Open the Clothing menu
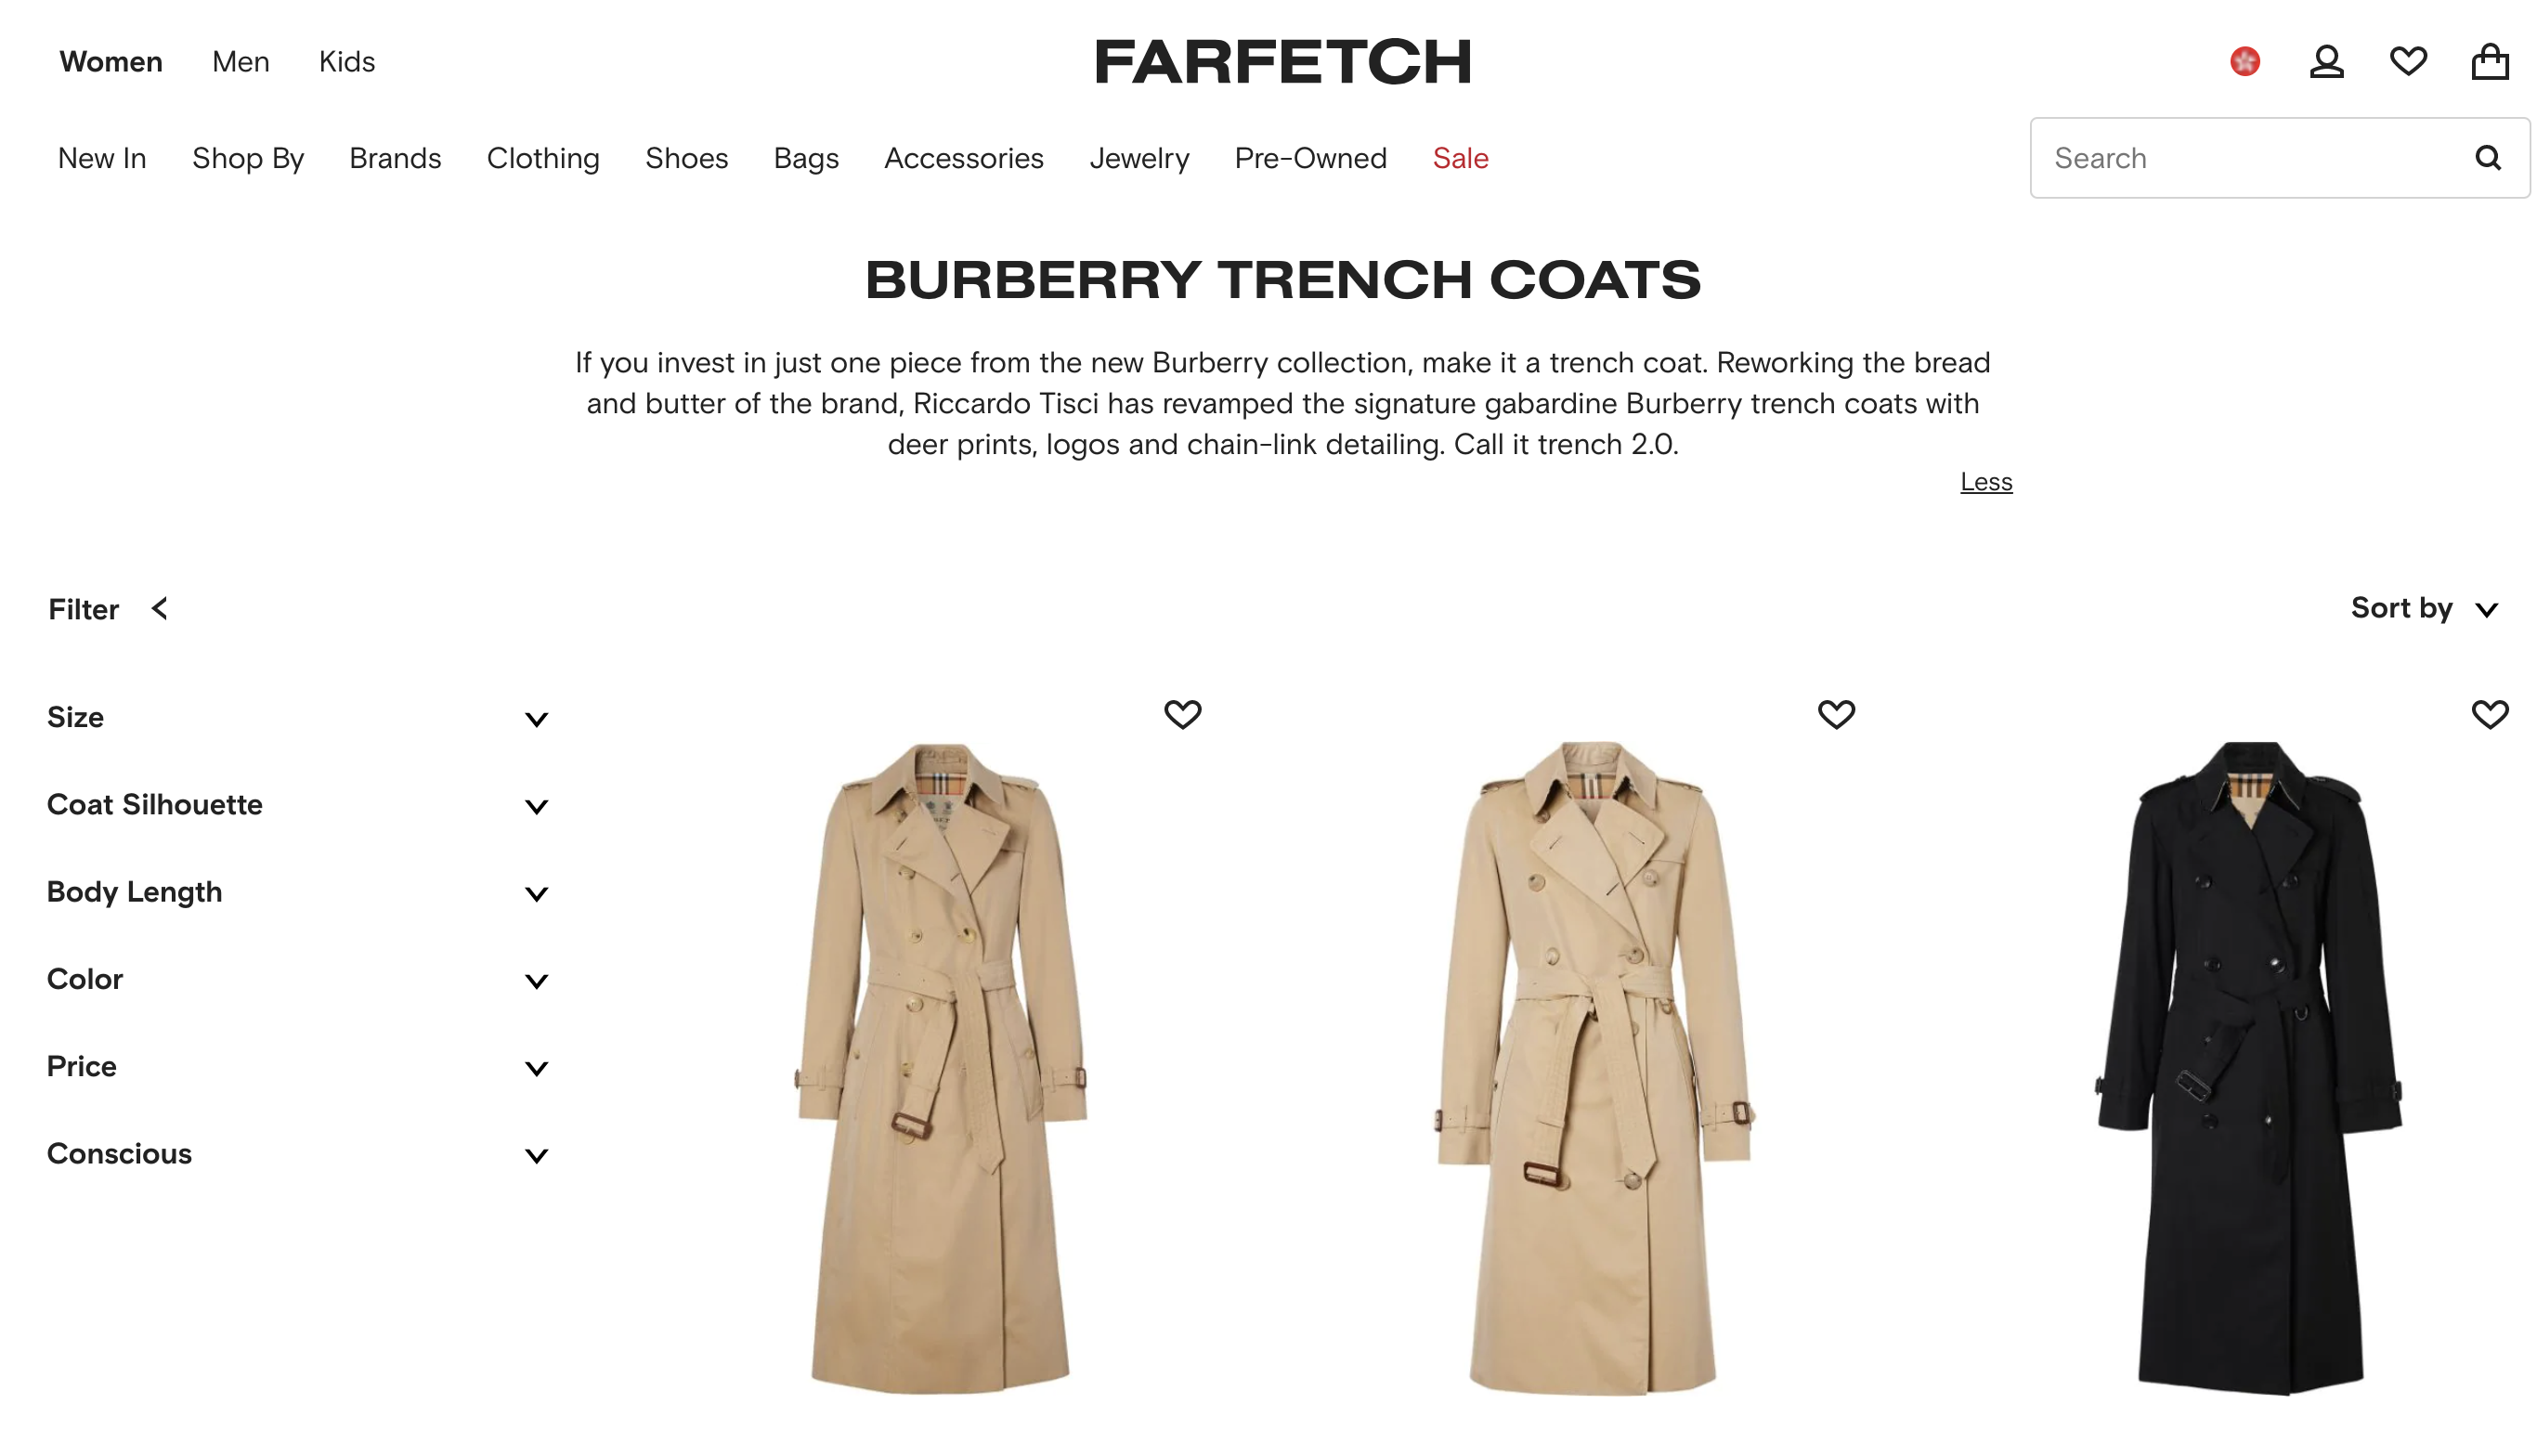 pyautogui.click(x=543, y=158)
